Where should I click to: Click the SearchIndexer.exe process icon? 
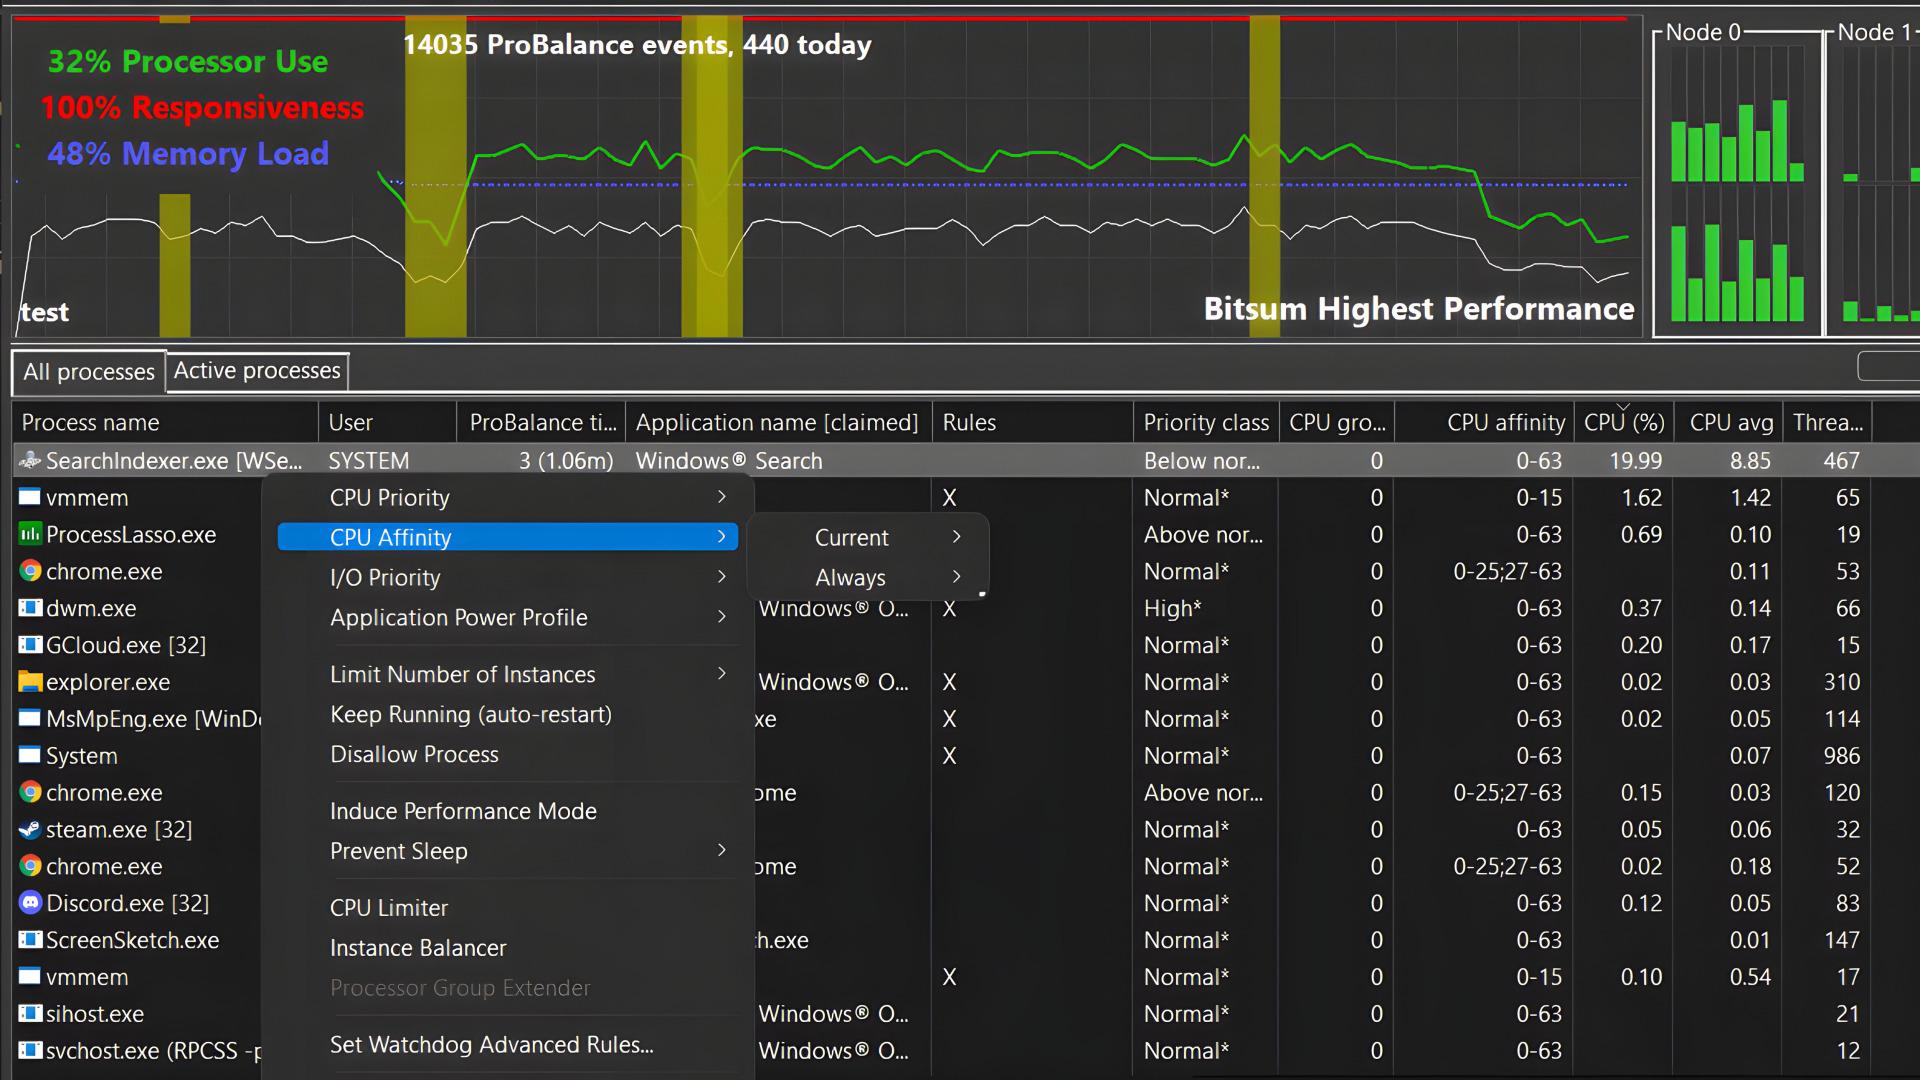coord(30,461)
